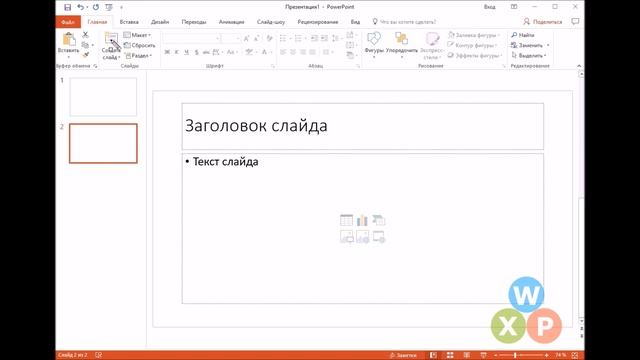Click the Undo arrow icon
Viewport: 640px width, 360px height.
tap(80, 7)
